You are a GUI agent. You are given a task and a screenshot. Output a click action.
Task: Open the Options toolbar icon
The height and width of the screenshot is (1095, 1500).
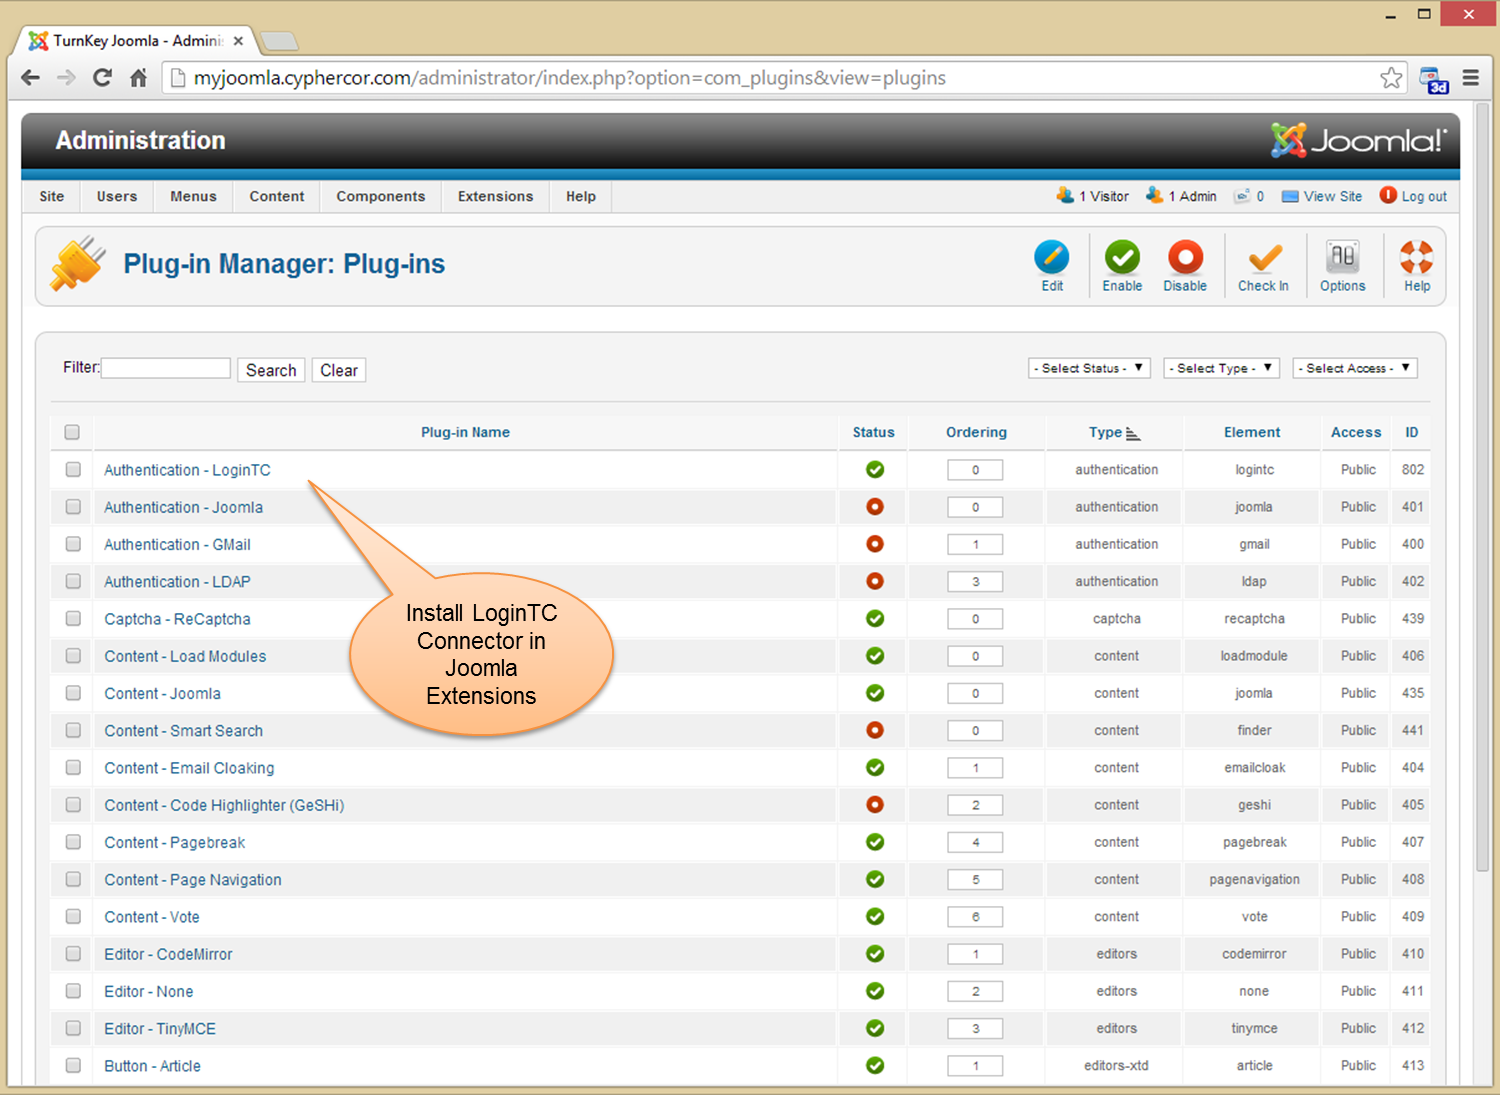tap(1342, 259)
